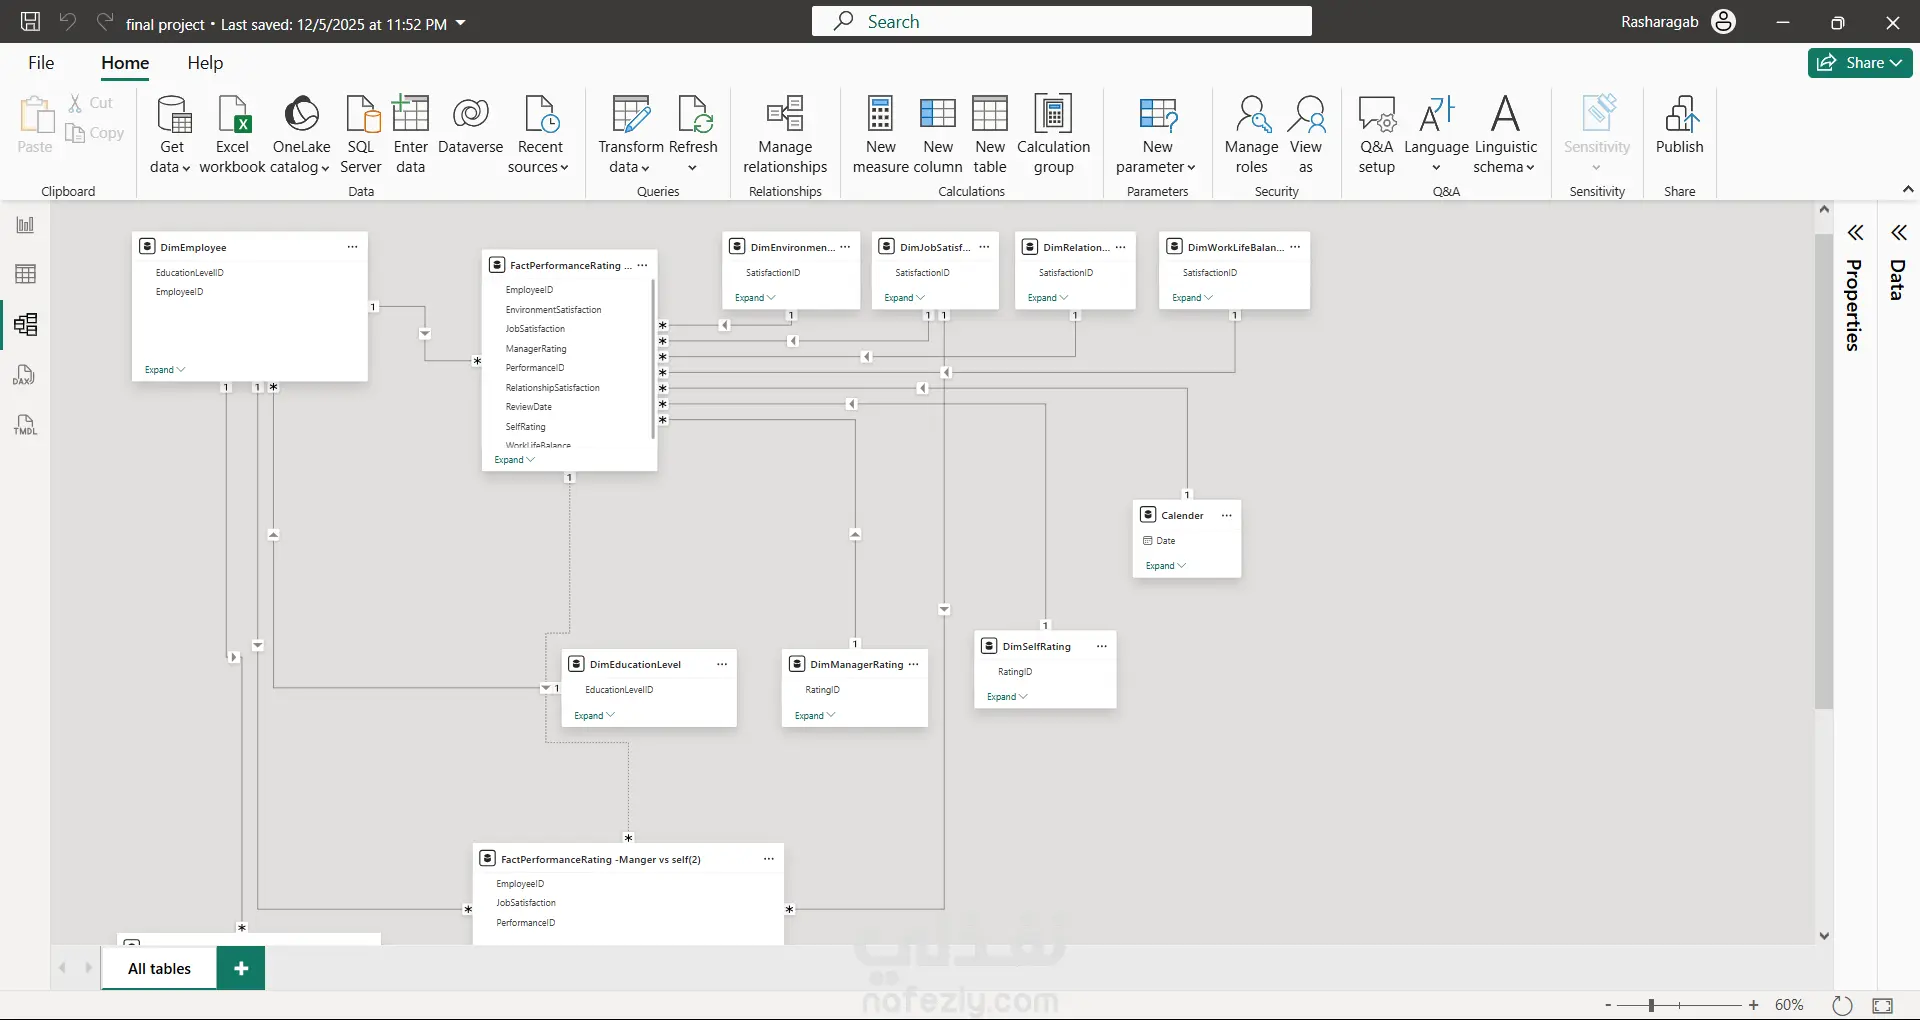The image size is (1920, 1020).
Task: Select ManagerRating field in FactPerformanceRating
Action: 536,349
